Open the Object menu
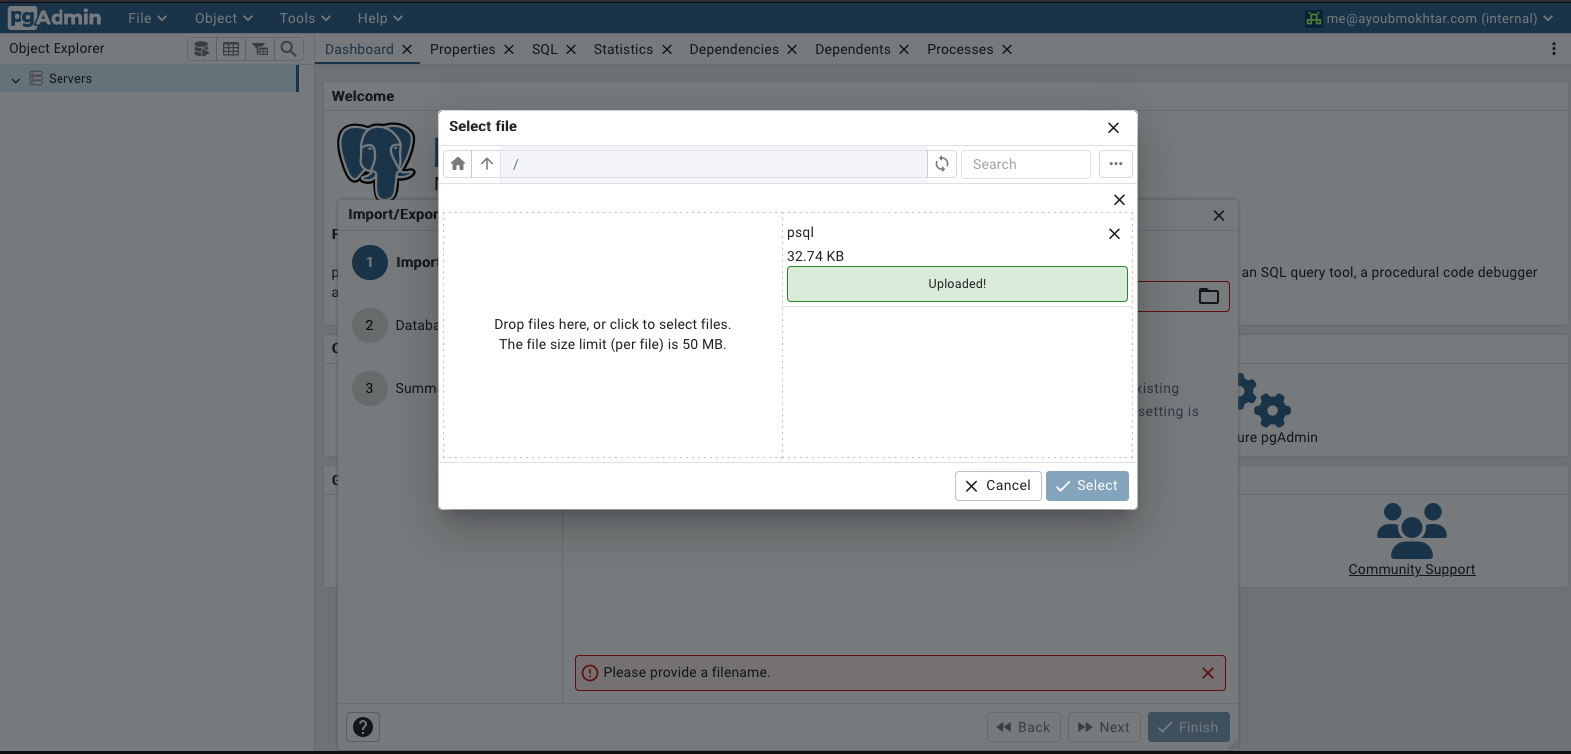1571x754 pixels. (224, 18)
